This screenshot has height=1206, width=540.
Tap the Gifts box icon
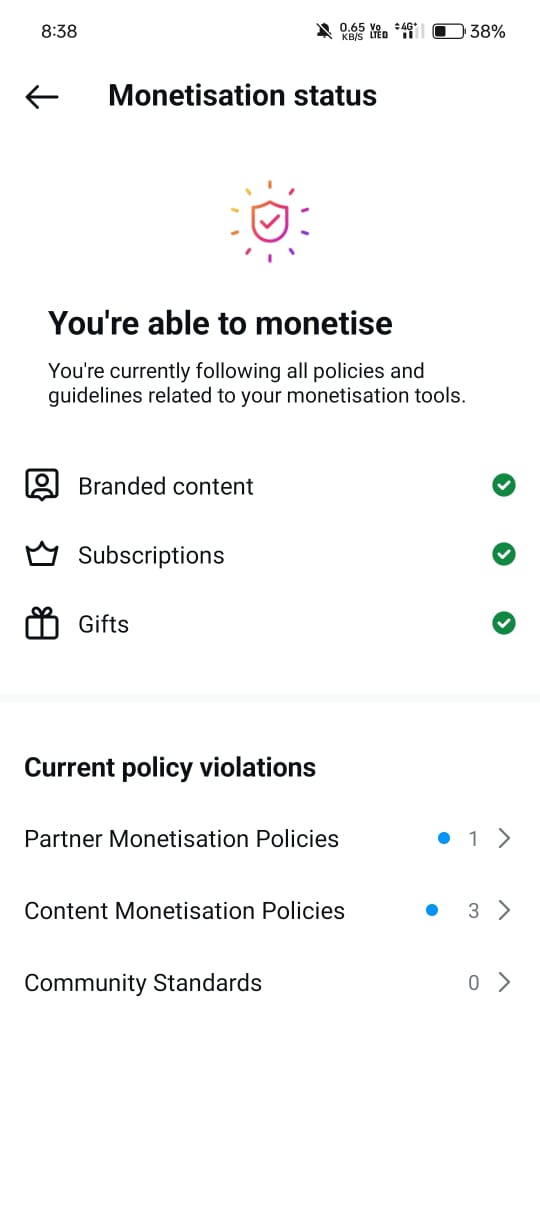42,624
